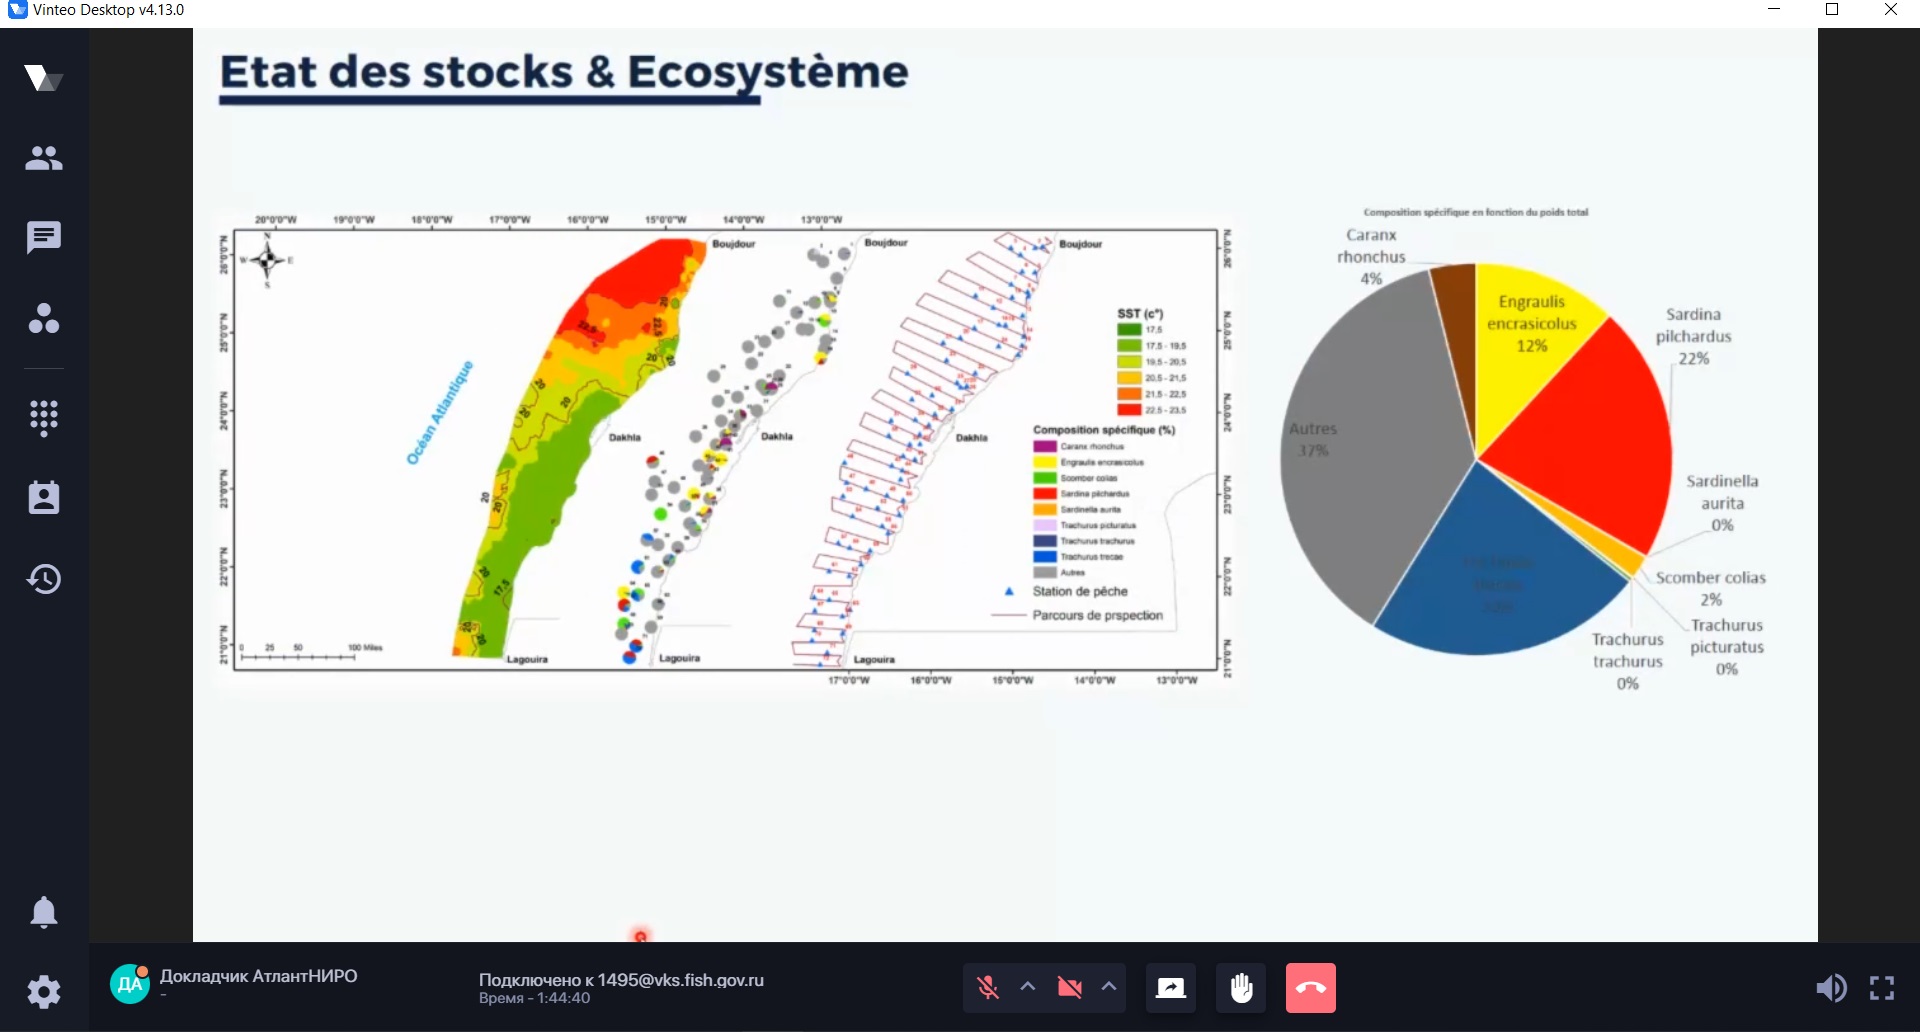The width and height of the screenshot is (1920, 1032).
Task: Open notifications bell
Action: (x=44, y=912)
